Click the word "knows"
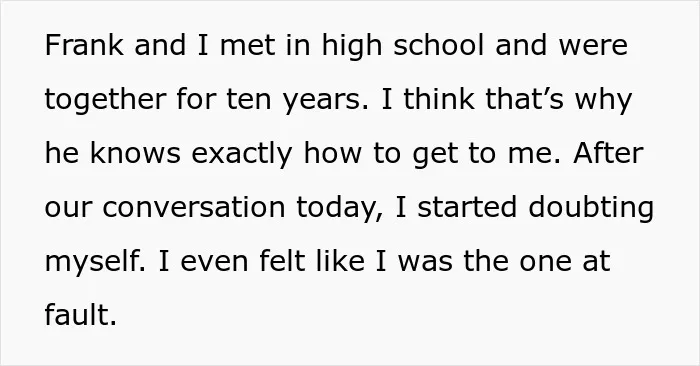 pyautogui.click(x=135, y=153)
